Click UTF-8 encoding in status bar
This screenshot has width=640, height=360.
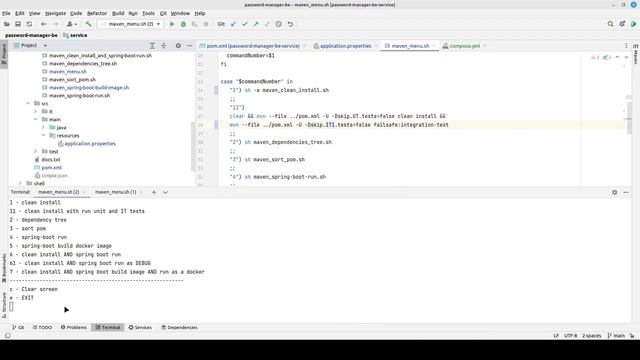click(570, 336)
